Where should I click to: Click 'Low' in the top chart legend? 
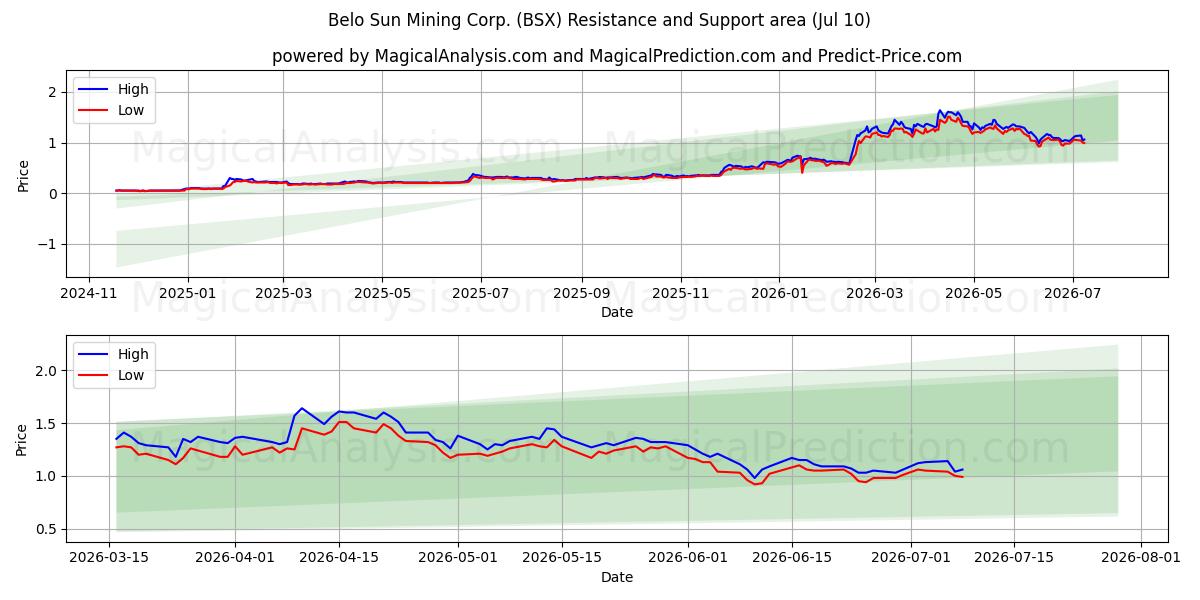131,110
